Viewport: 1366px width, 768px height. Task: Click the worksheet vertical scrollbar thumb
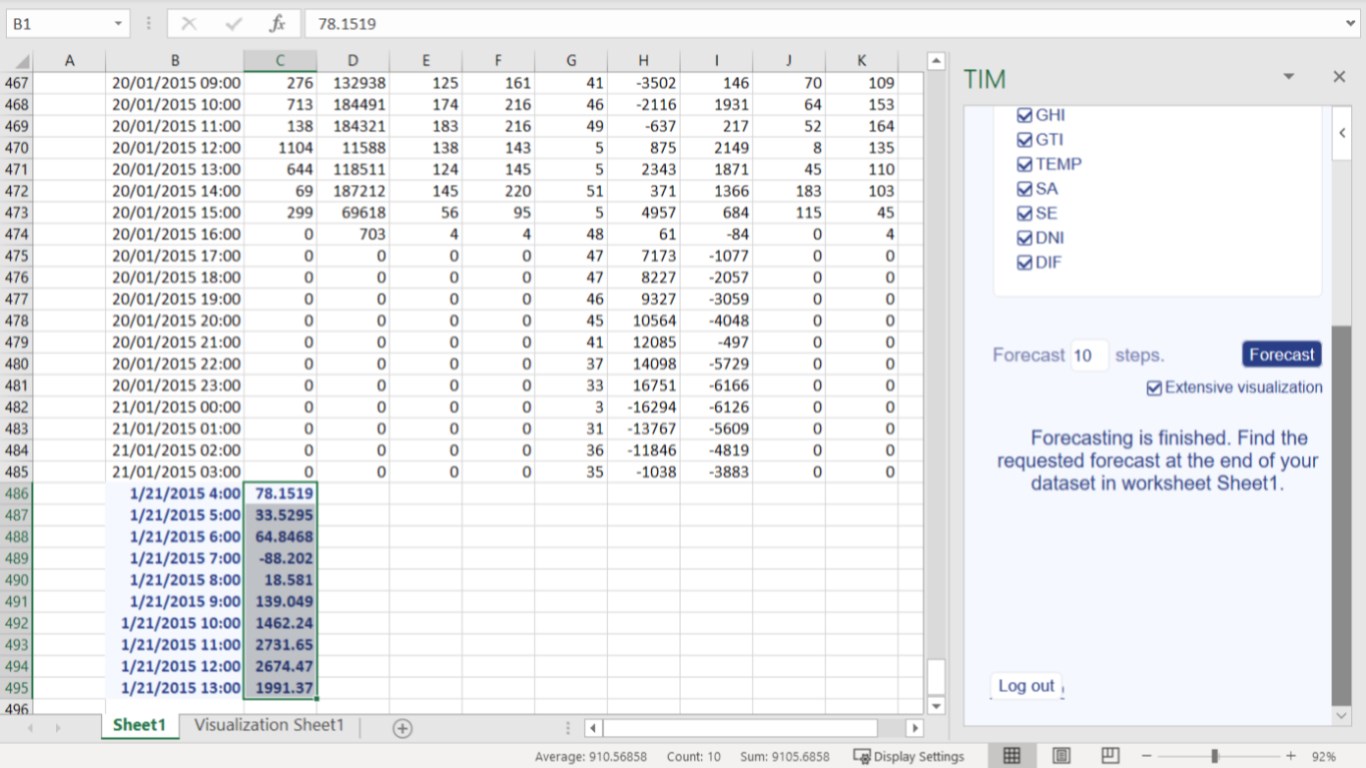pyautogui.click(x=936, y=677)
